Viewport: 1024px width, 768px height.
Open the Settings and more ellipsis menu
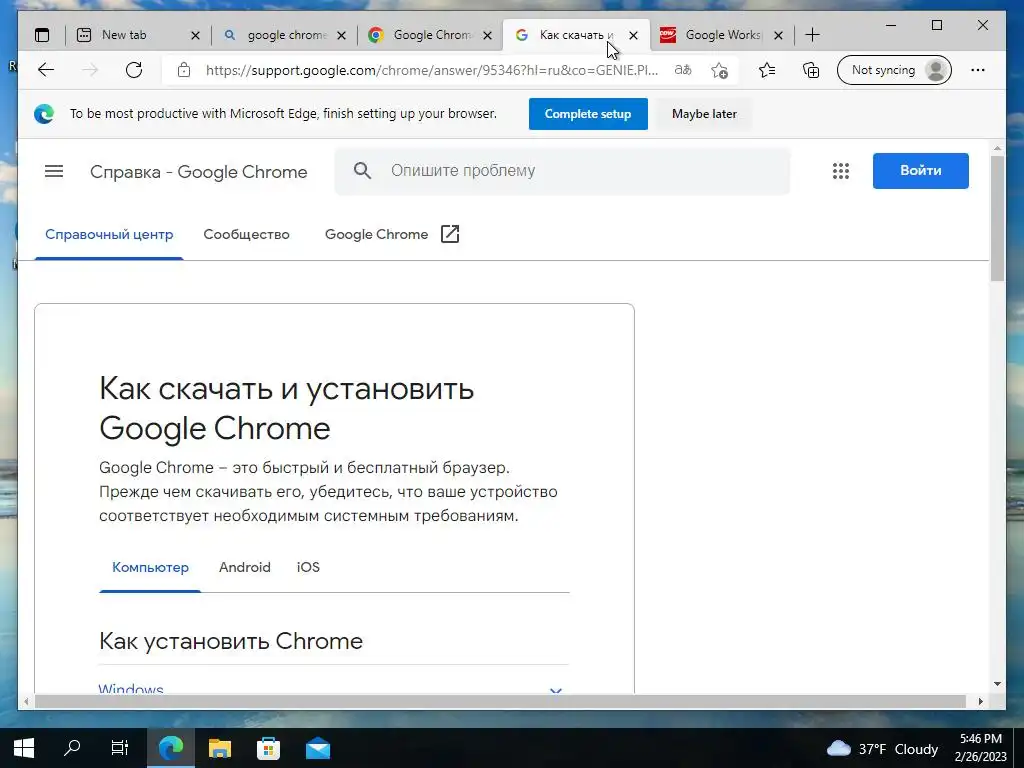point(978,70)
